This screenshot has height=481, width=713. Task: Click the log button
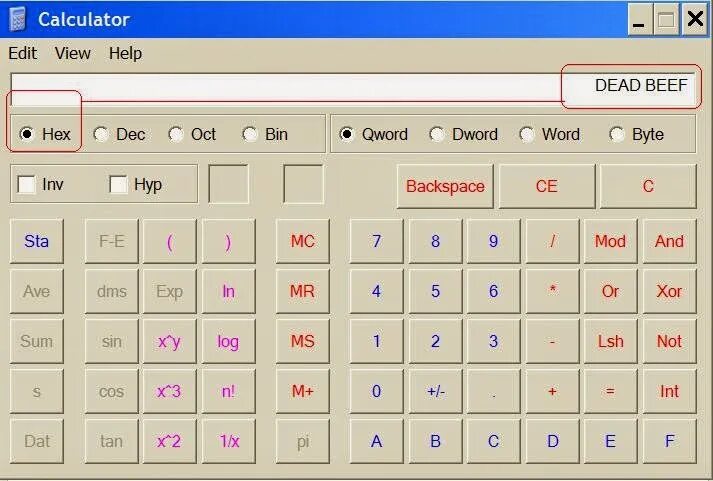coord(228,341)
